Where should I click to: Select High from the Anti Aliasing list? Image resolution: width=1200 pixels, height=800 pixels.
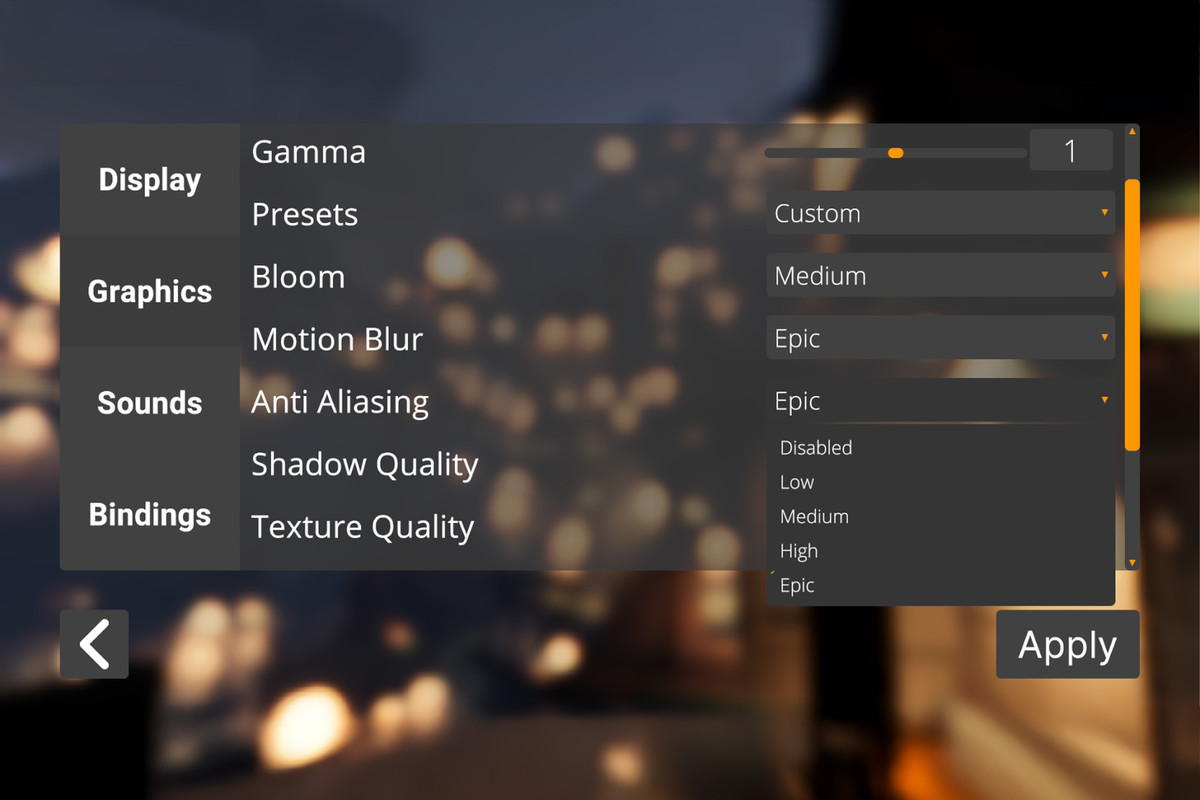point(798,550)
